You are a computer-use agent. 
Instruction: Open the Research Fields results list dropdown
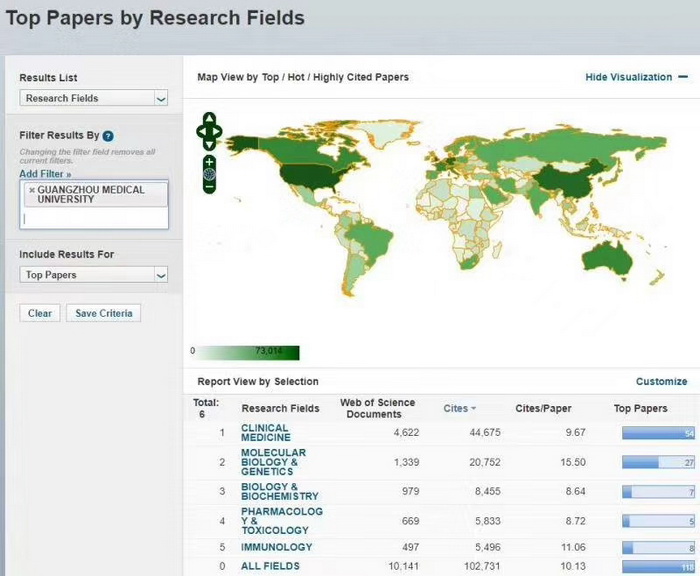[x=94, y=98]
